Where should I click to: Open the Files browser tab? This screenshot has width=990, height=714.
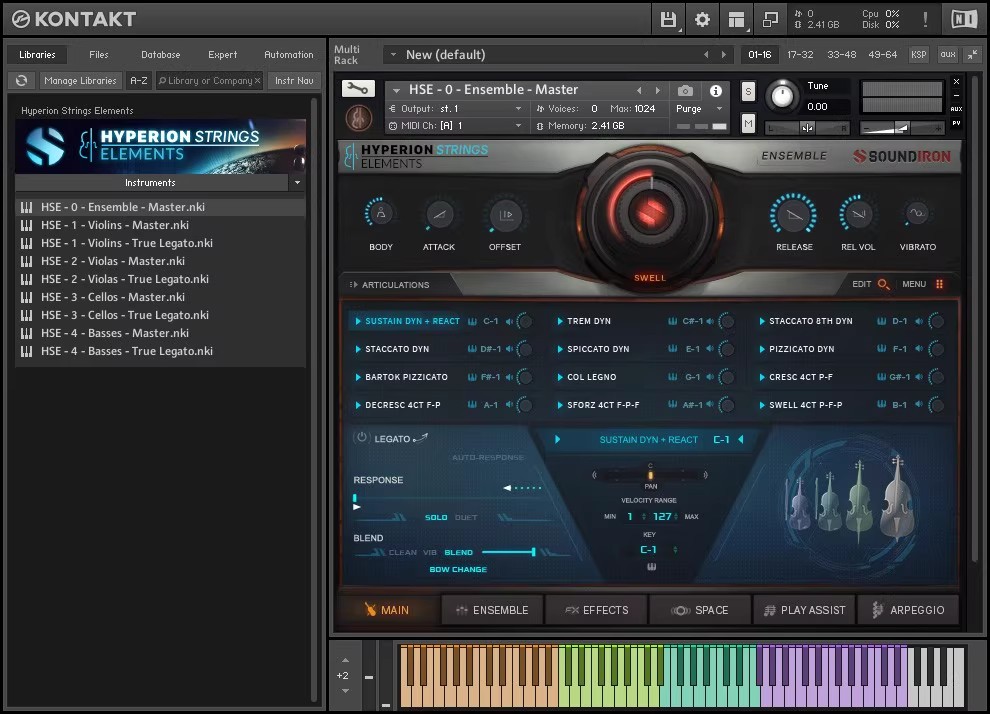[98, 55]
